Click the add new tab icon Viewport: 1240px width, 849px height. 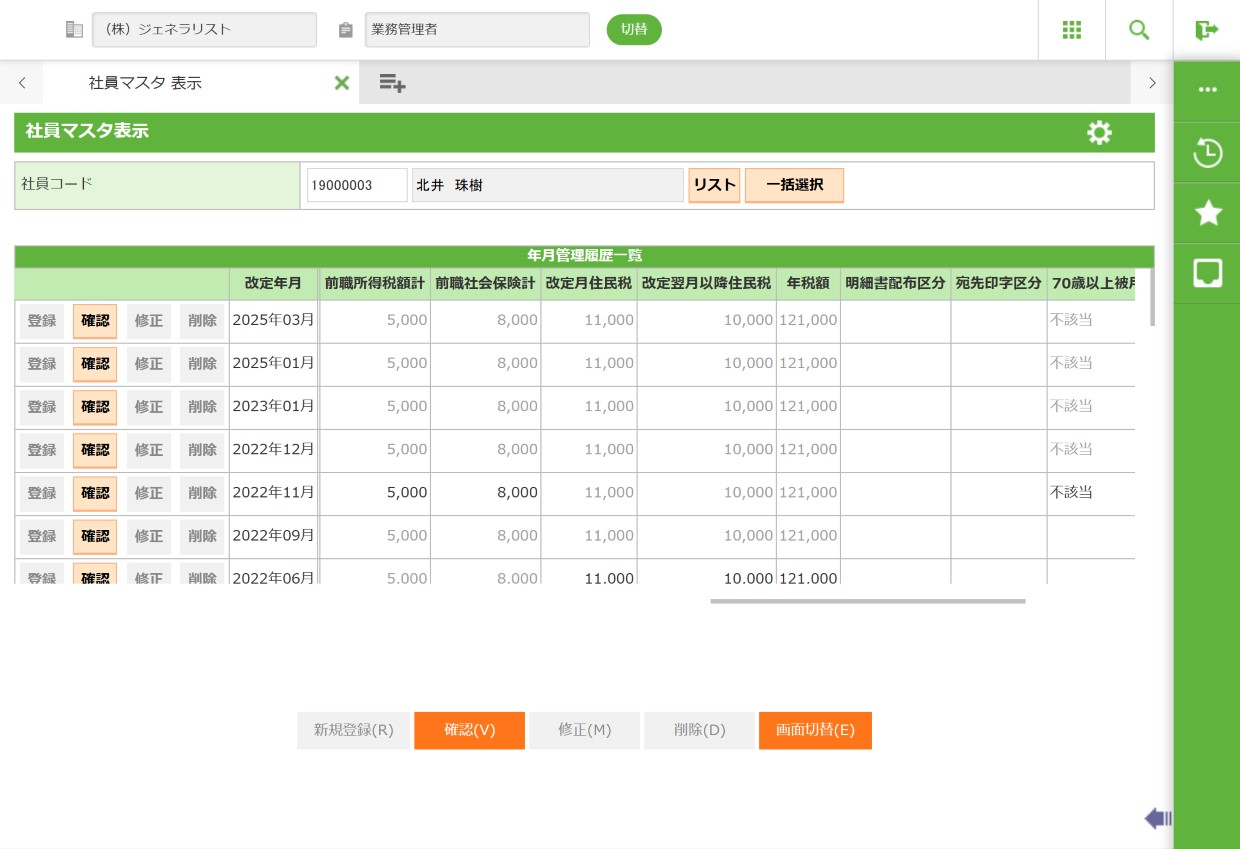(x=392, y=83)
